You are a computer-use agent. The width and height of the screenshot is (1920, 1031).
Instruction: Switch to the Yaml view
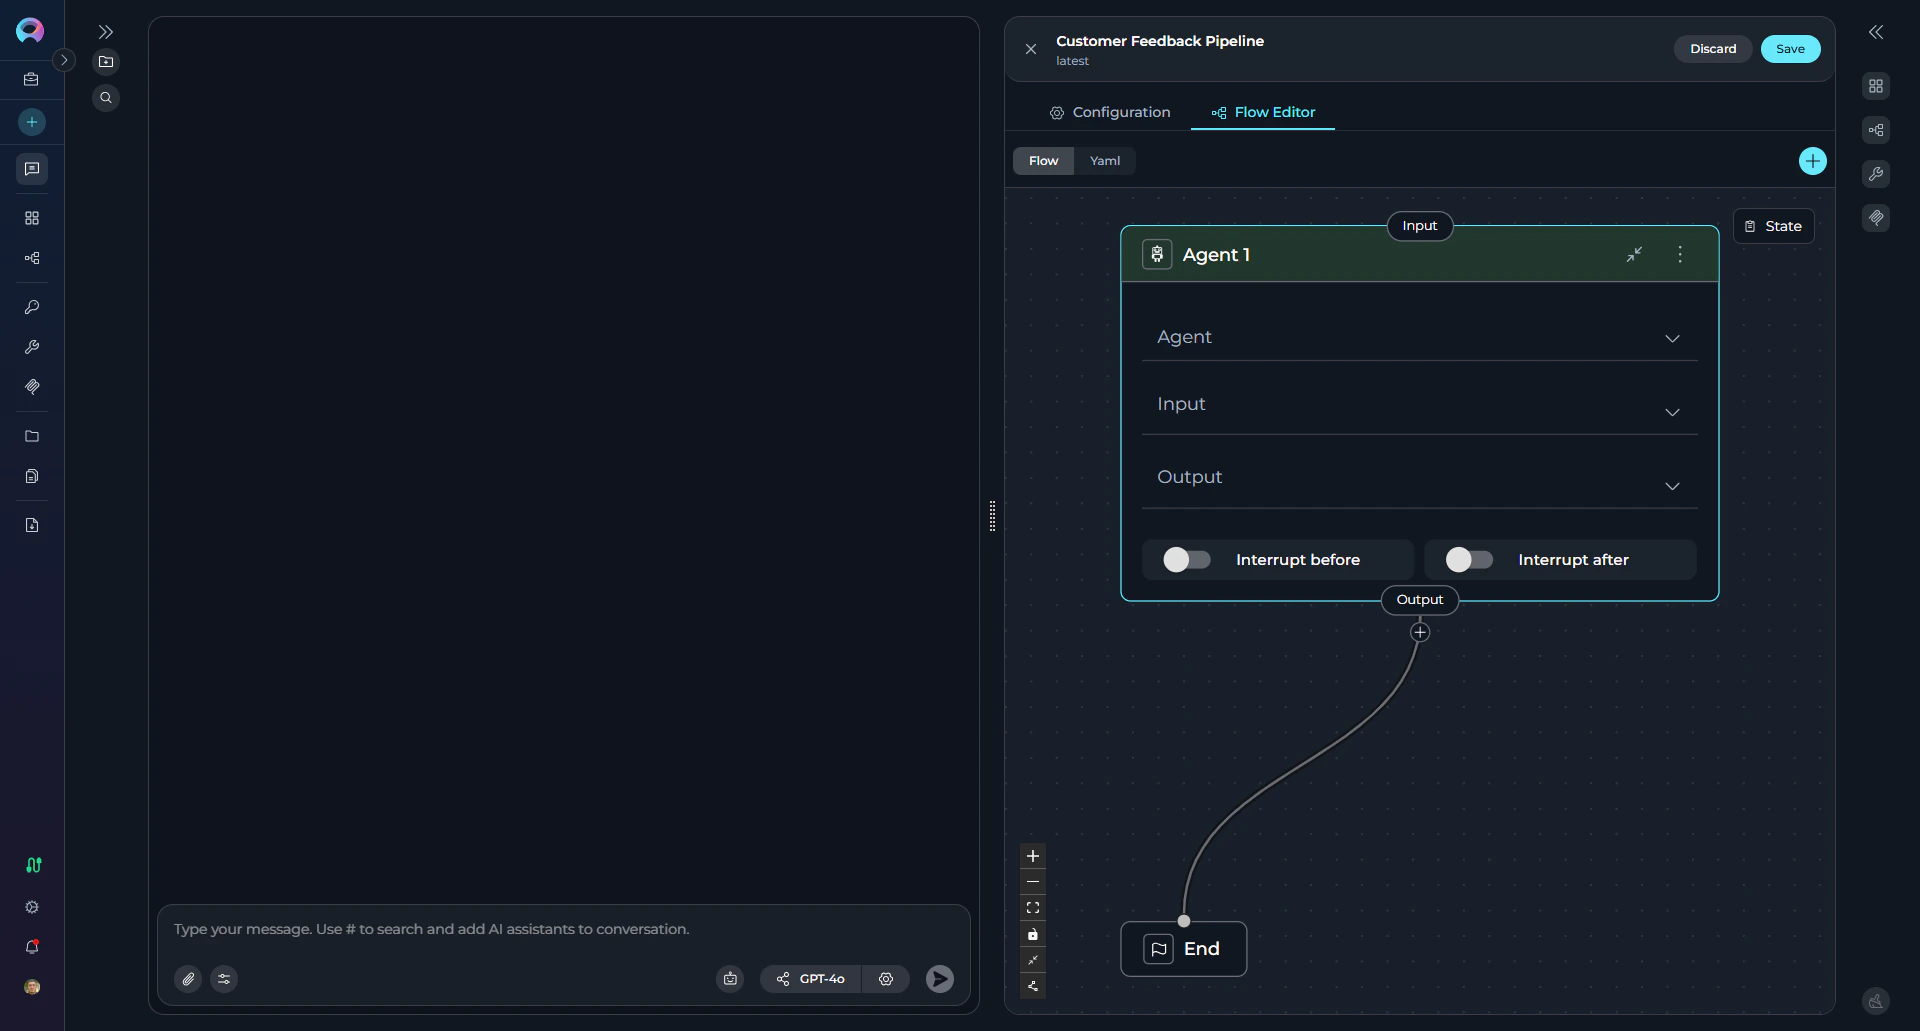click(1105, 160)
